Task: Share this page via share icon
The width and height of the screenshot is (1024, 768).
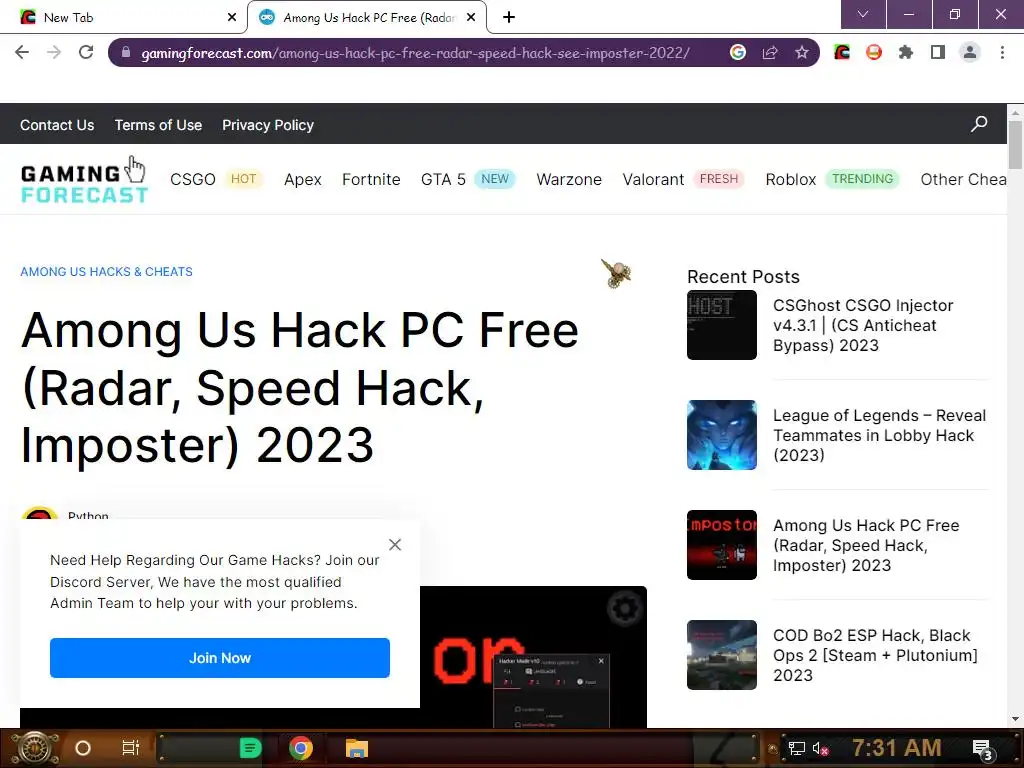Action: click(x=770, y=52)
